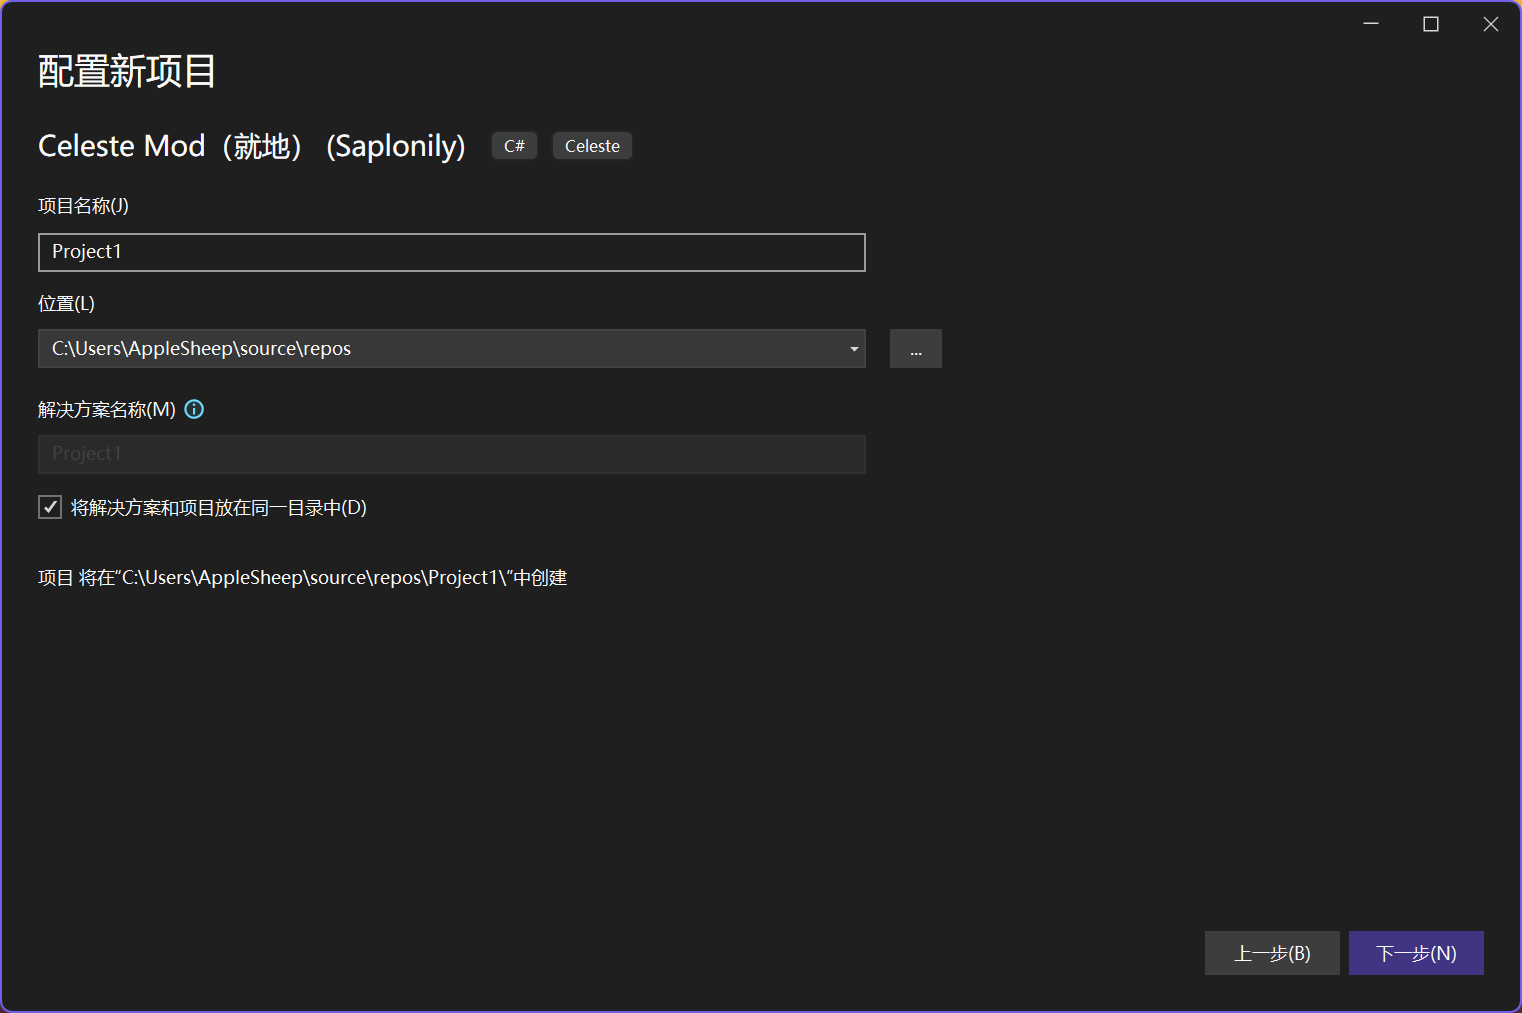Click the C# language tag

pos(514,146)
